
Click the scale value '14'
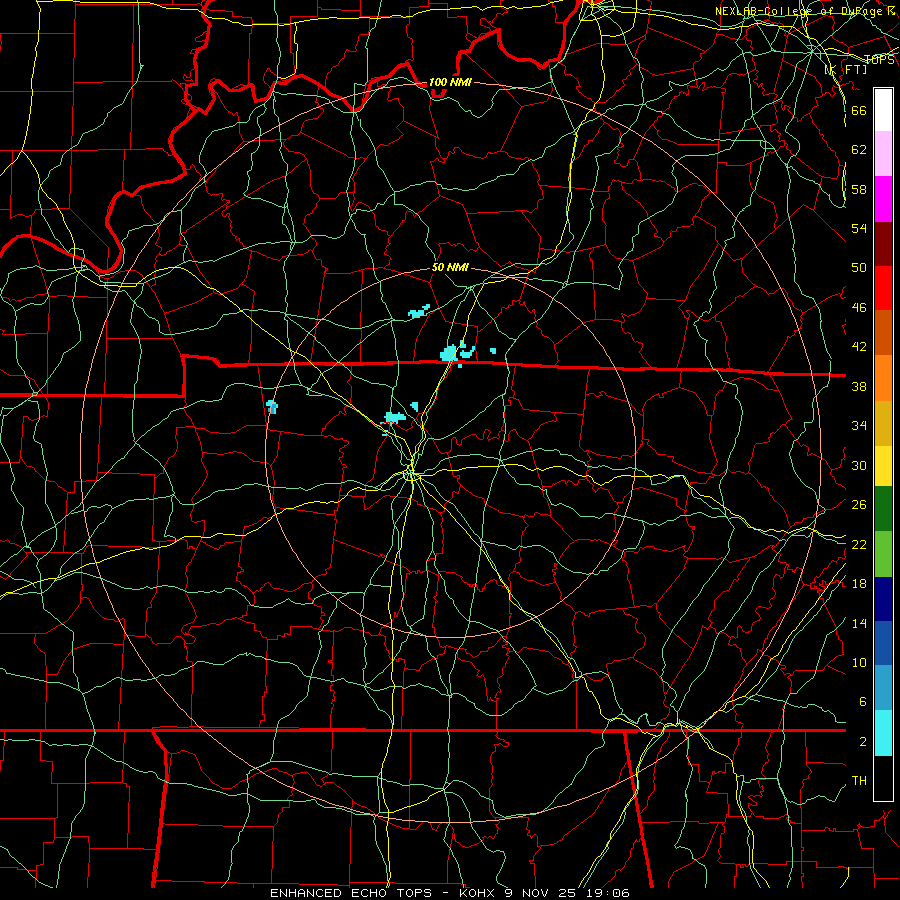(859, 623)
